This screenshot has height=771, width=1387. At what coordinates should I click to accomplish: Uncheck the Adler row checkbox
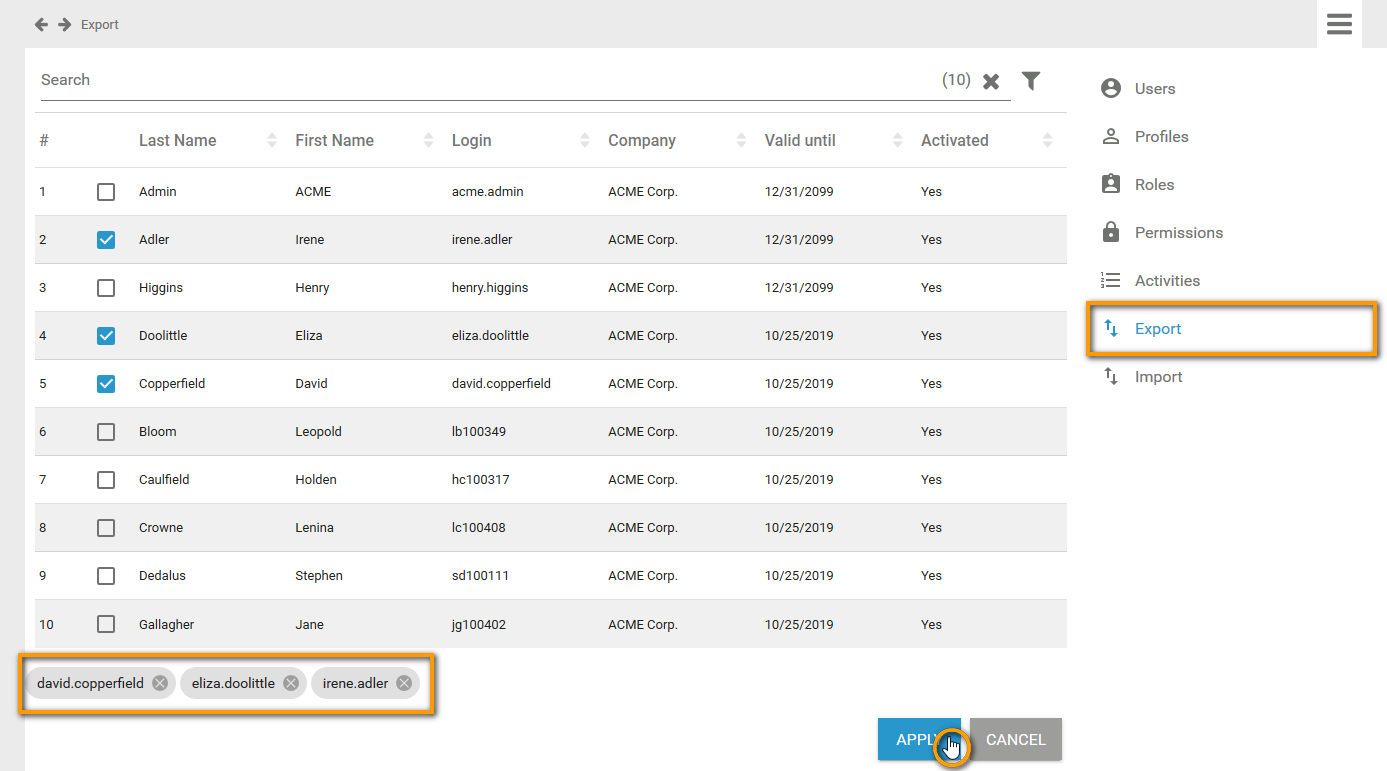tap(106, 240)
